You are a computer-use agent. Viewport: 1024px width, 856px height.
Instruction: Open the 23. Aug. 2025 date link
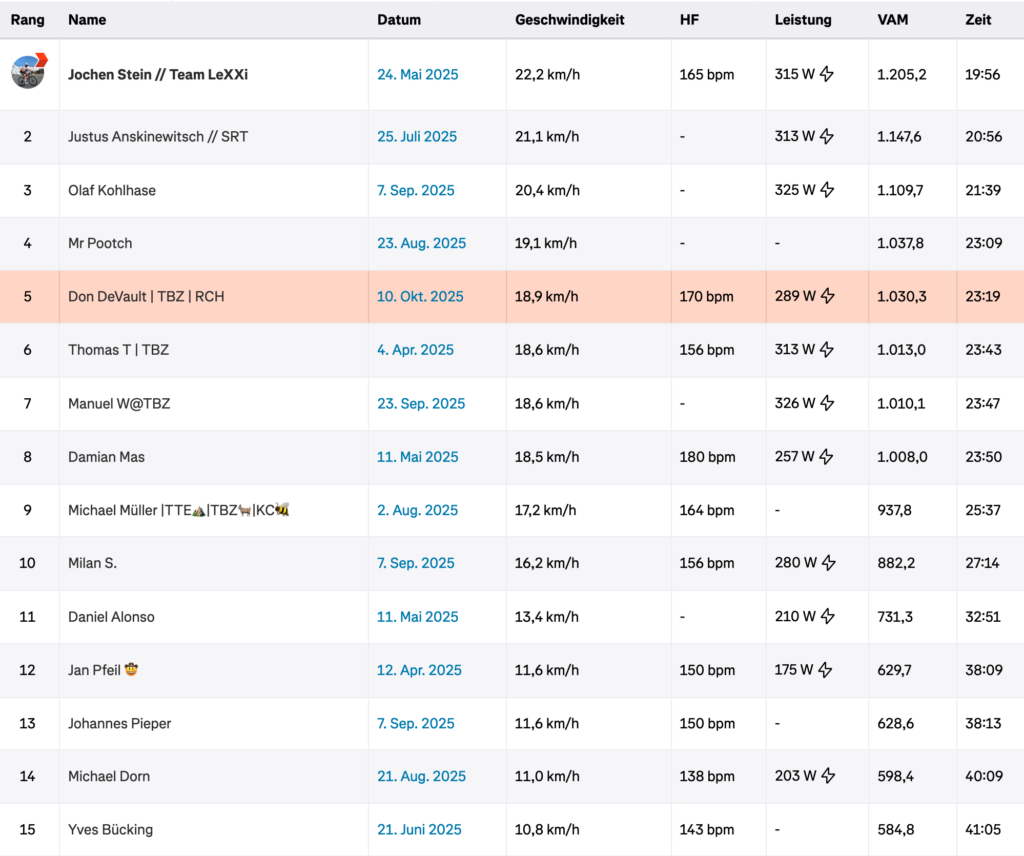click(x=421, y=243)
